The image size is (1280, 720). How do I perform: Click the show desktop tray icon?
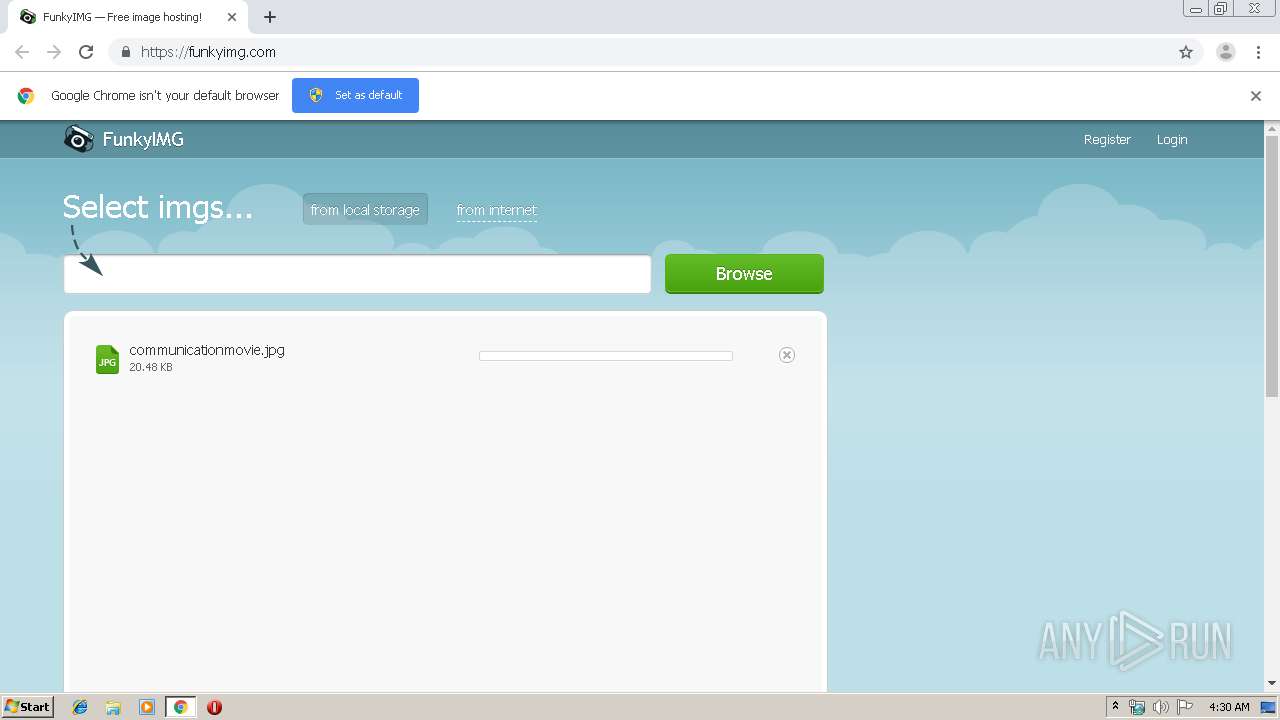[1268, 707]
